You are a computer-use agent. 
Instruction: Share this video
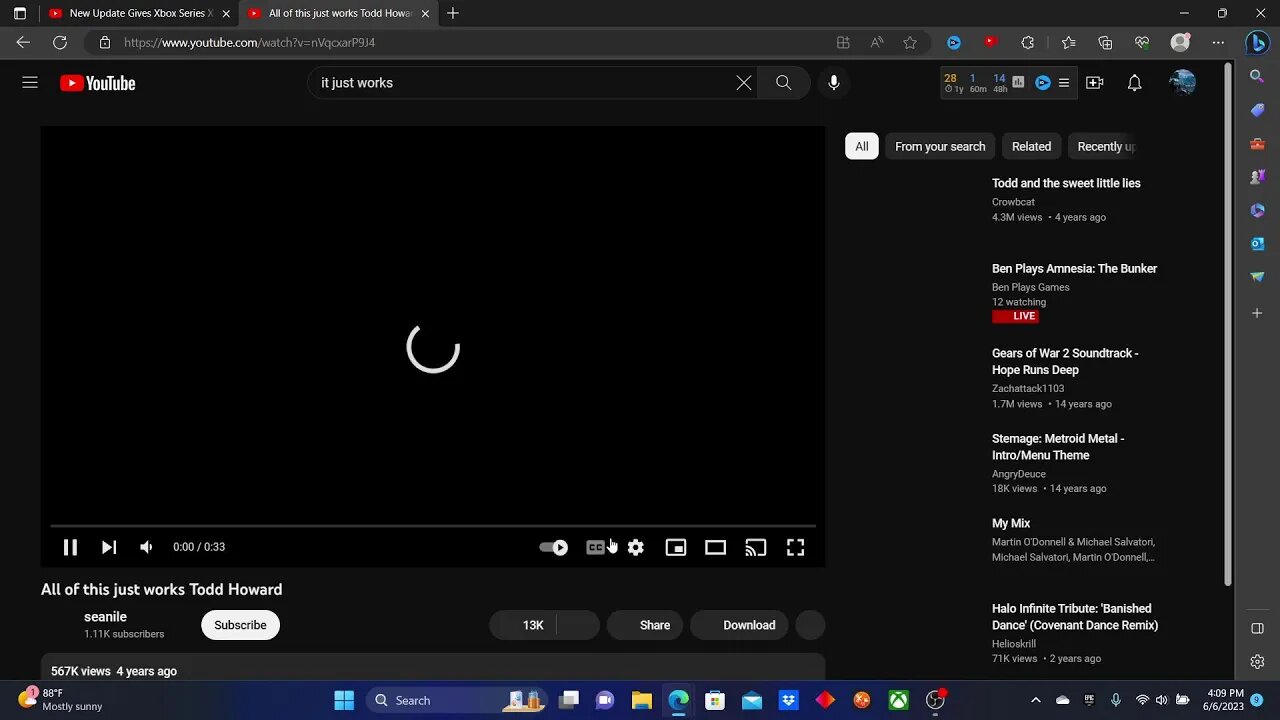(645, 625)
